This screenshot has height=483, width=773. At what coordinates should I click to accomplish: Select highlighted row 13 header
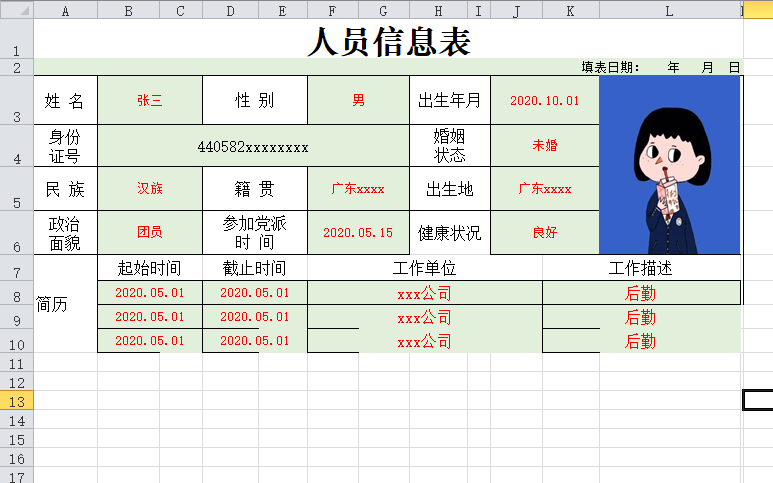17,400
